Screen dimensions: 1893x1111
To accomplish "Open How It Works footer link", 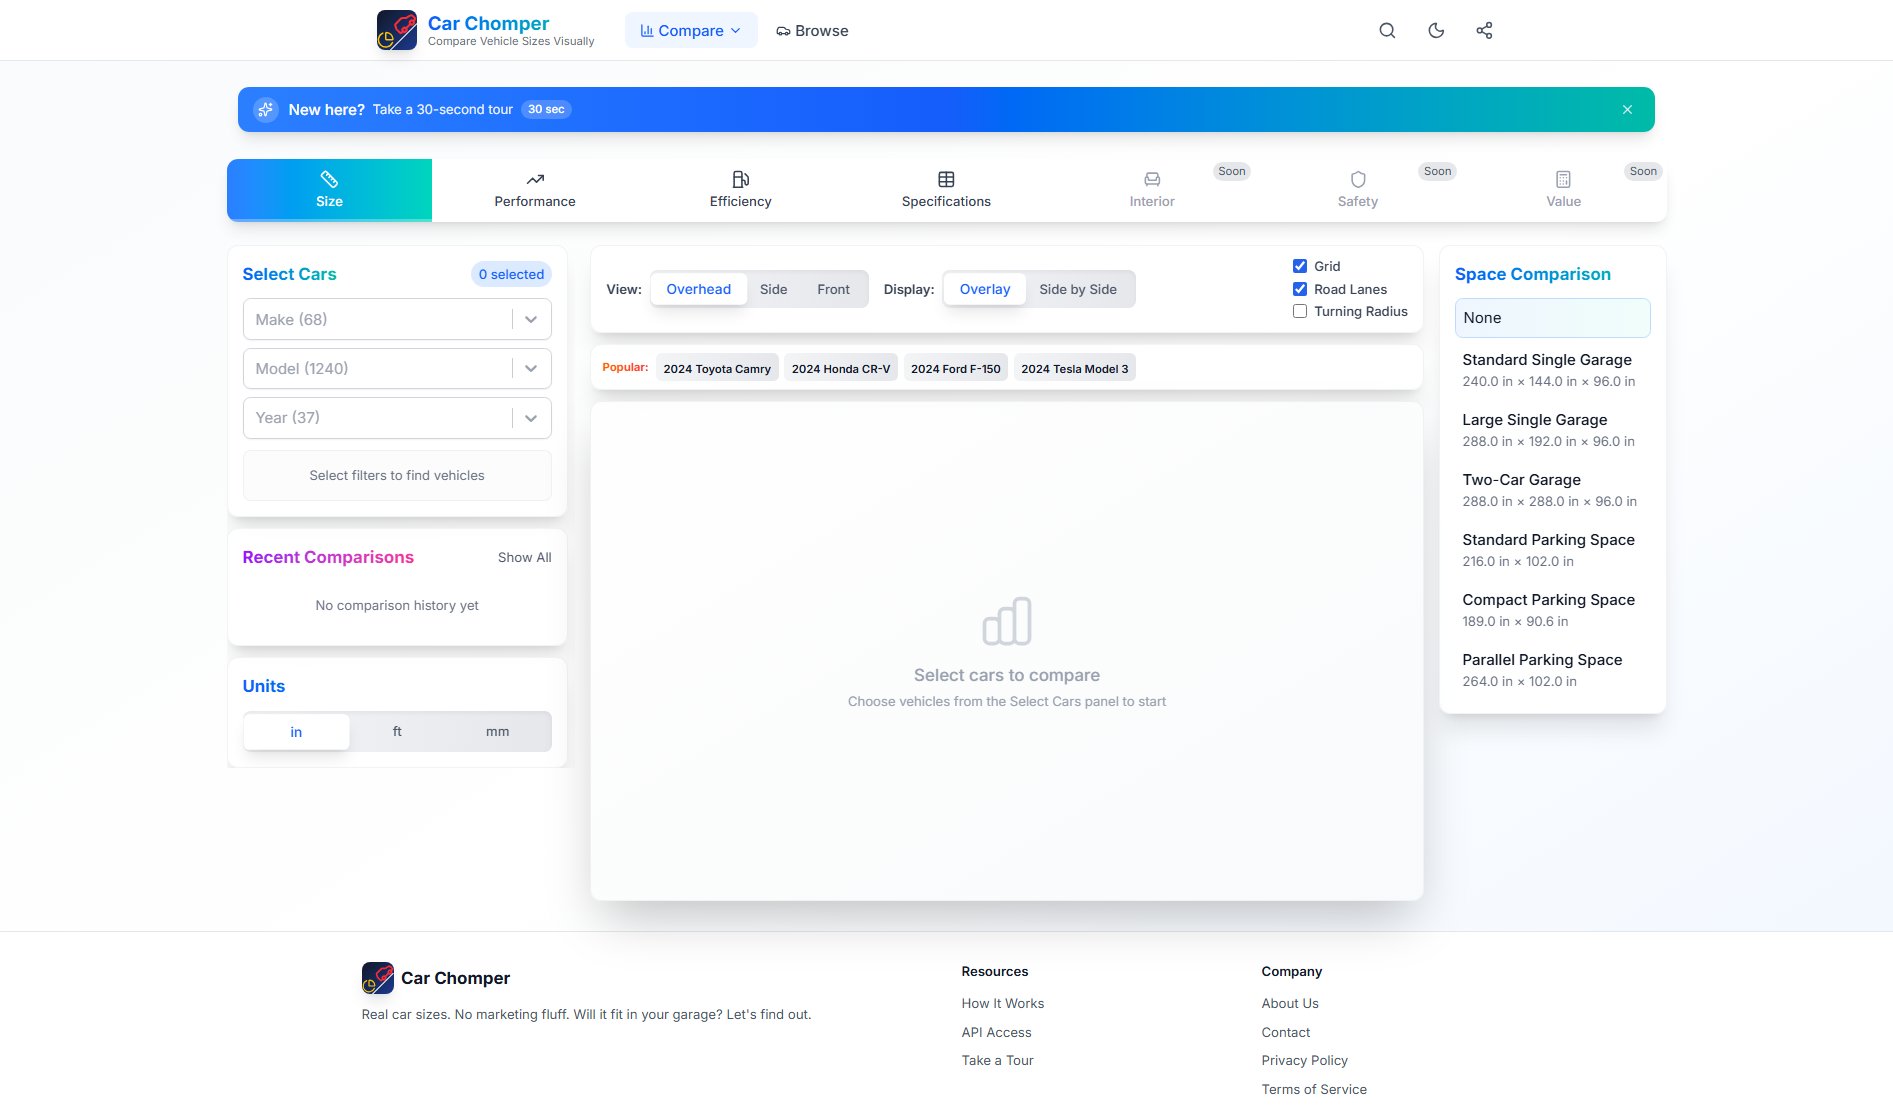I will 1003,1004.
